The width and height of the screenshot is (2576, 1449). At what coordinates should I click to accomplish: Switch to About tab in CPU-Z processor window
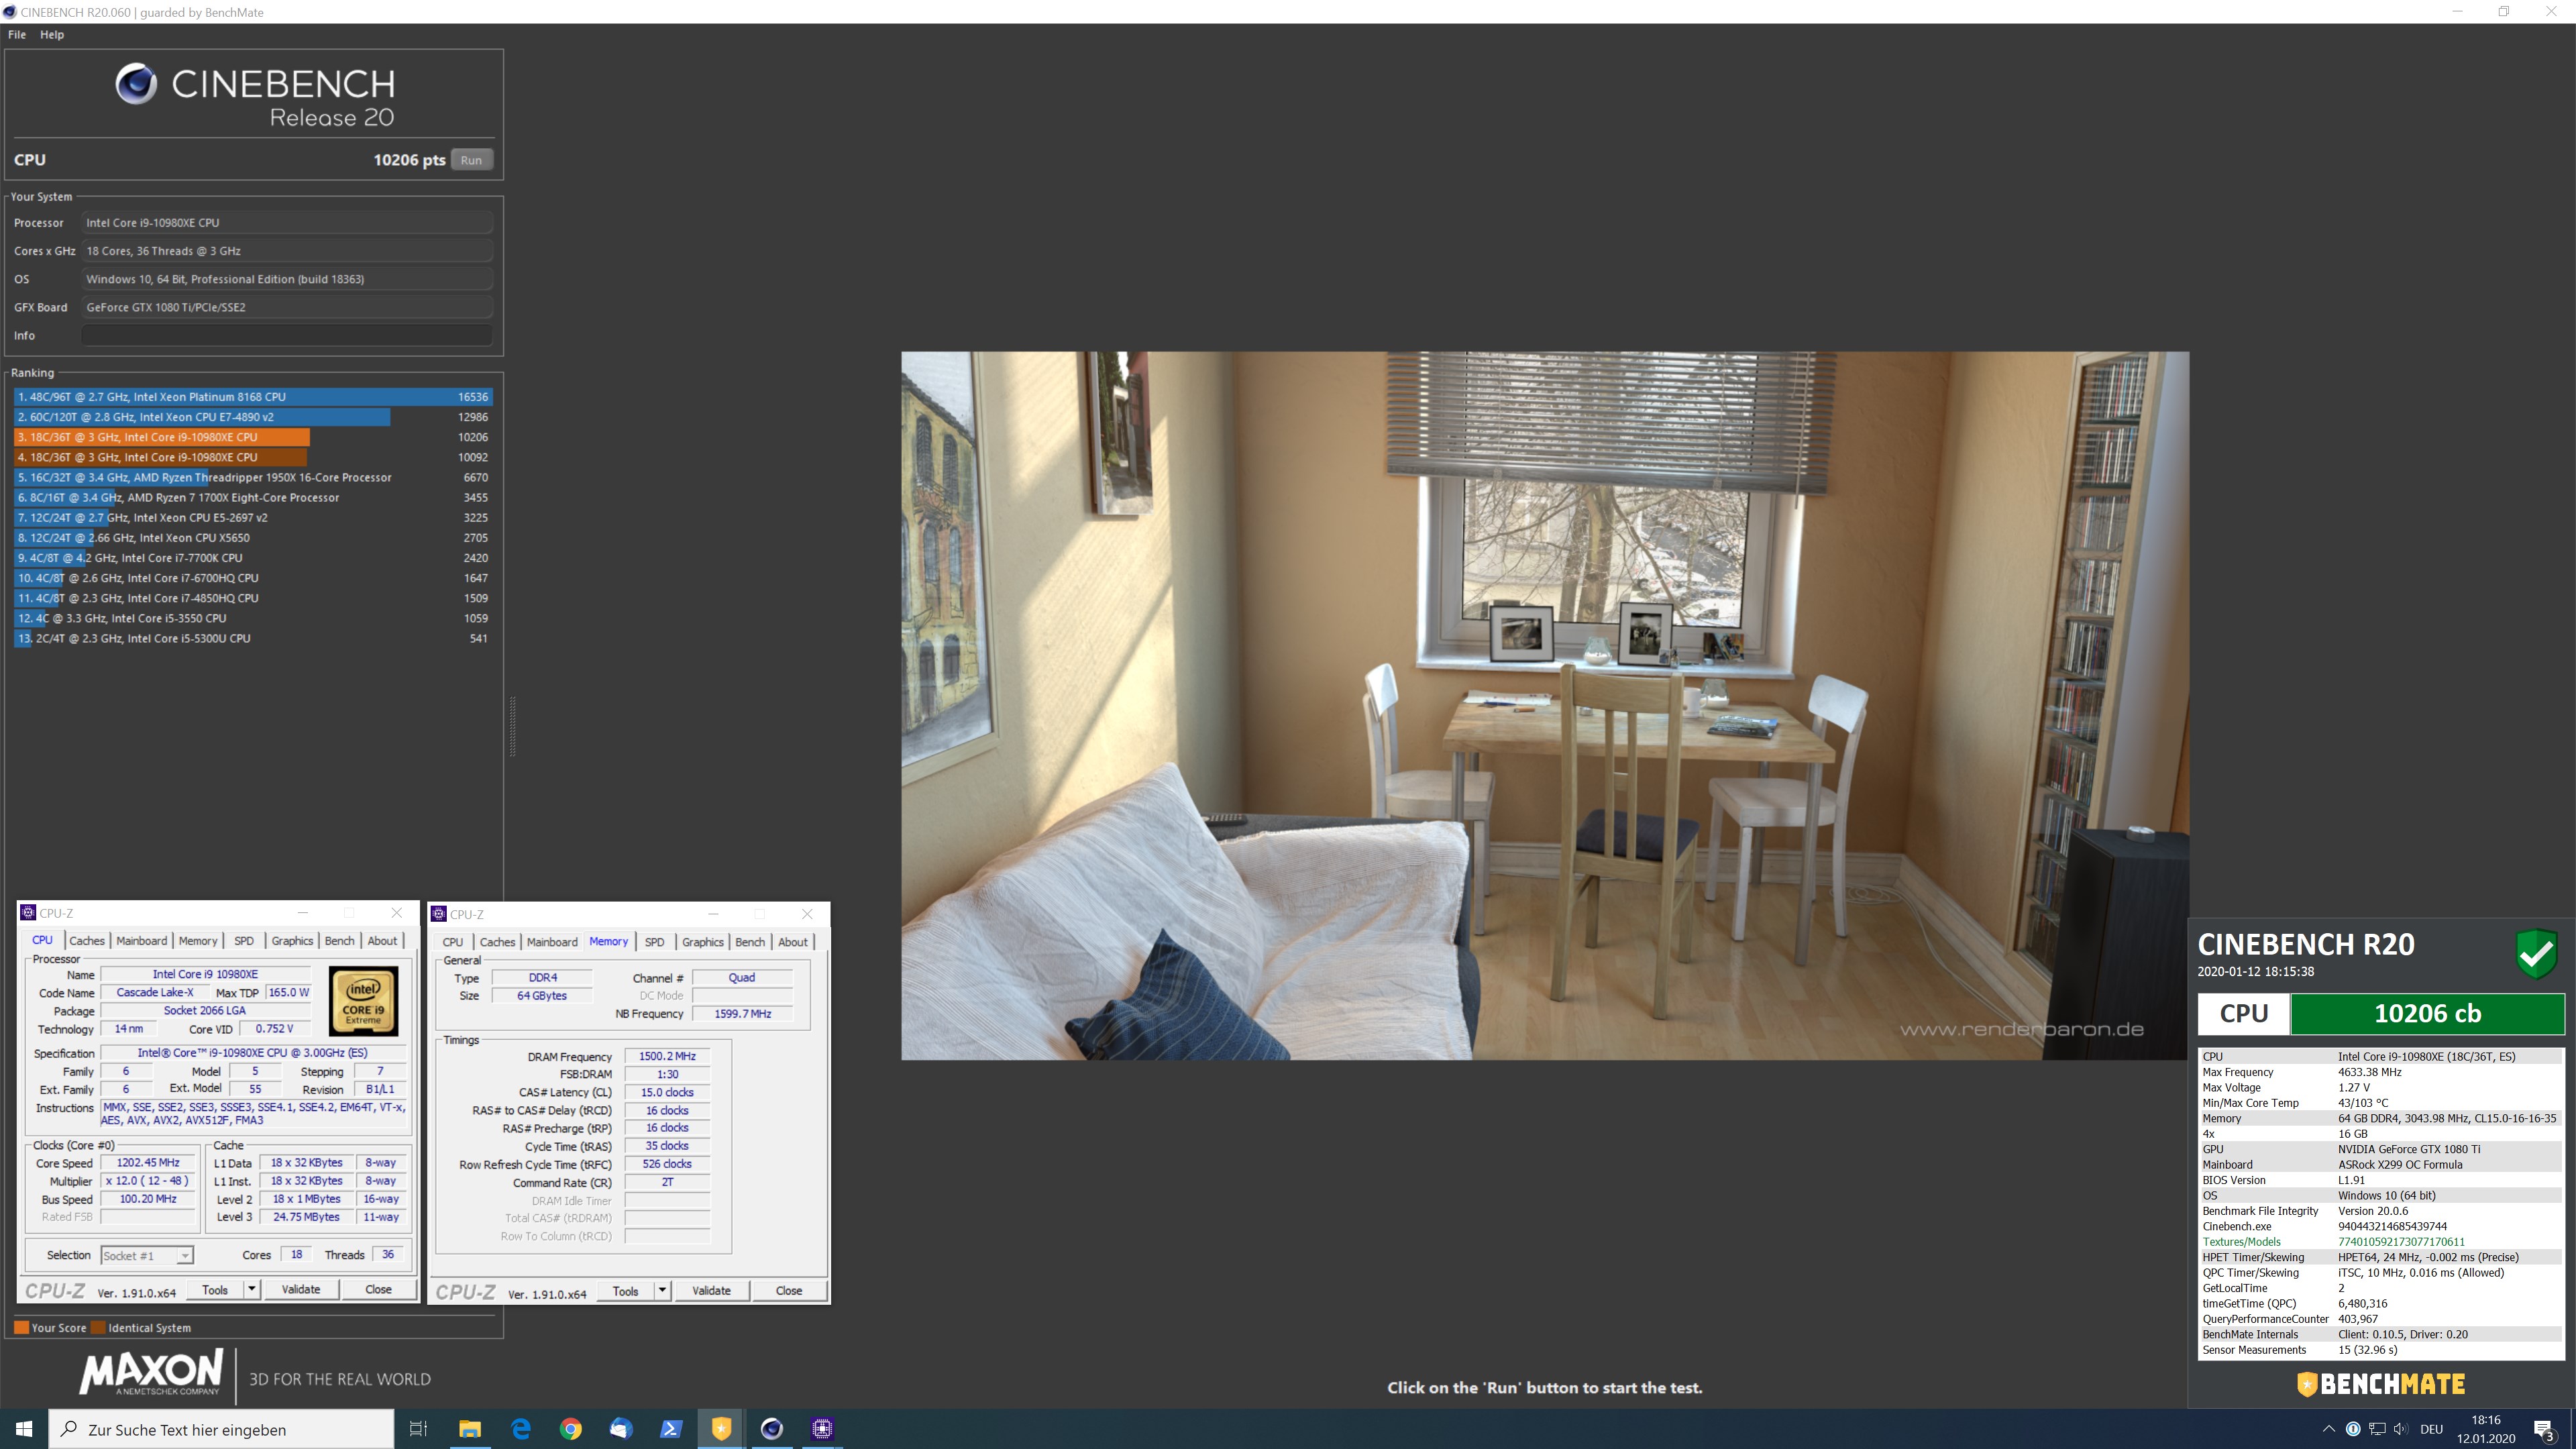pos(382,941)
